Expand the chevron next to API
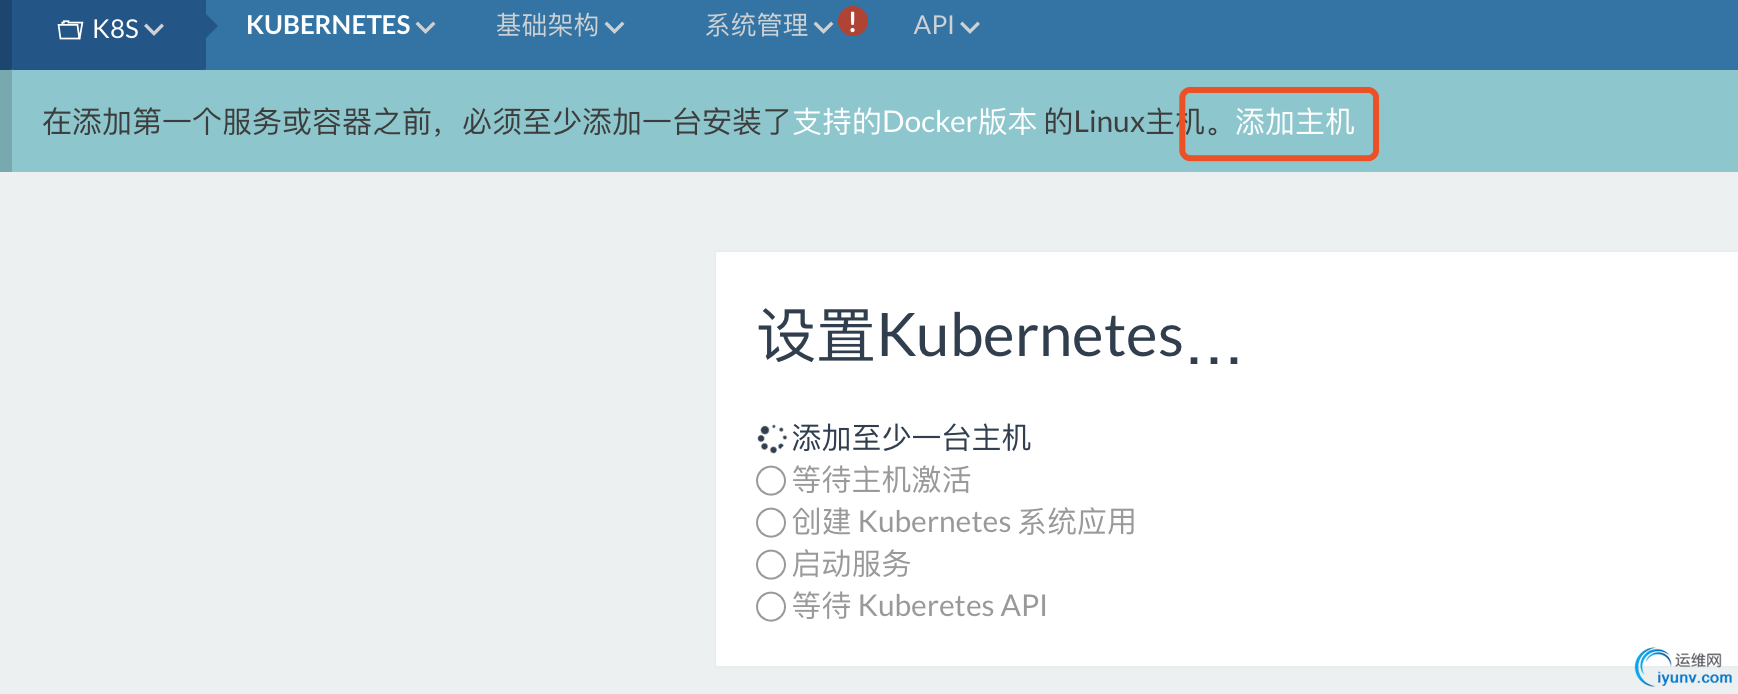The height and width of the screenshot is (694, 1738). coord(970,28)
